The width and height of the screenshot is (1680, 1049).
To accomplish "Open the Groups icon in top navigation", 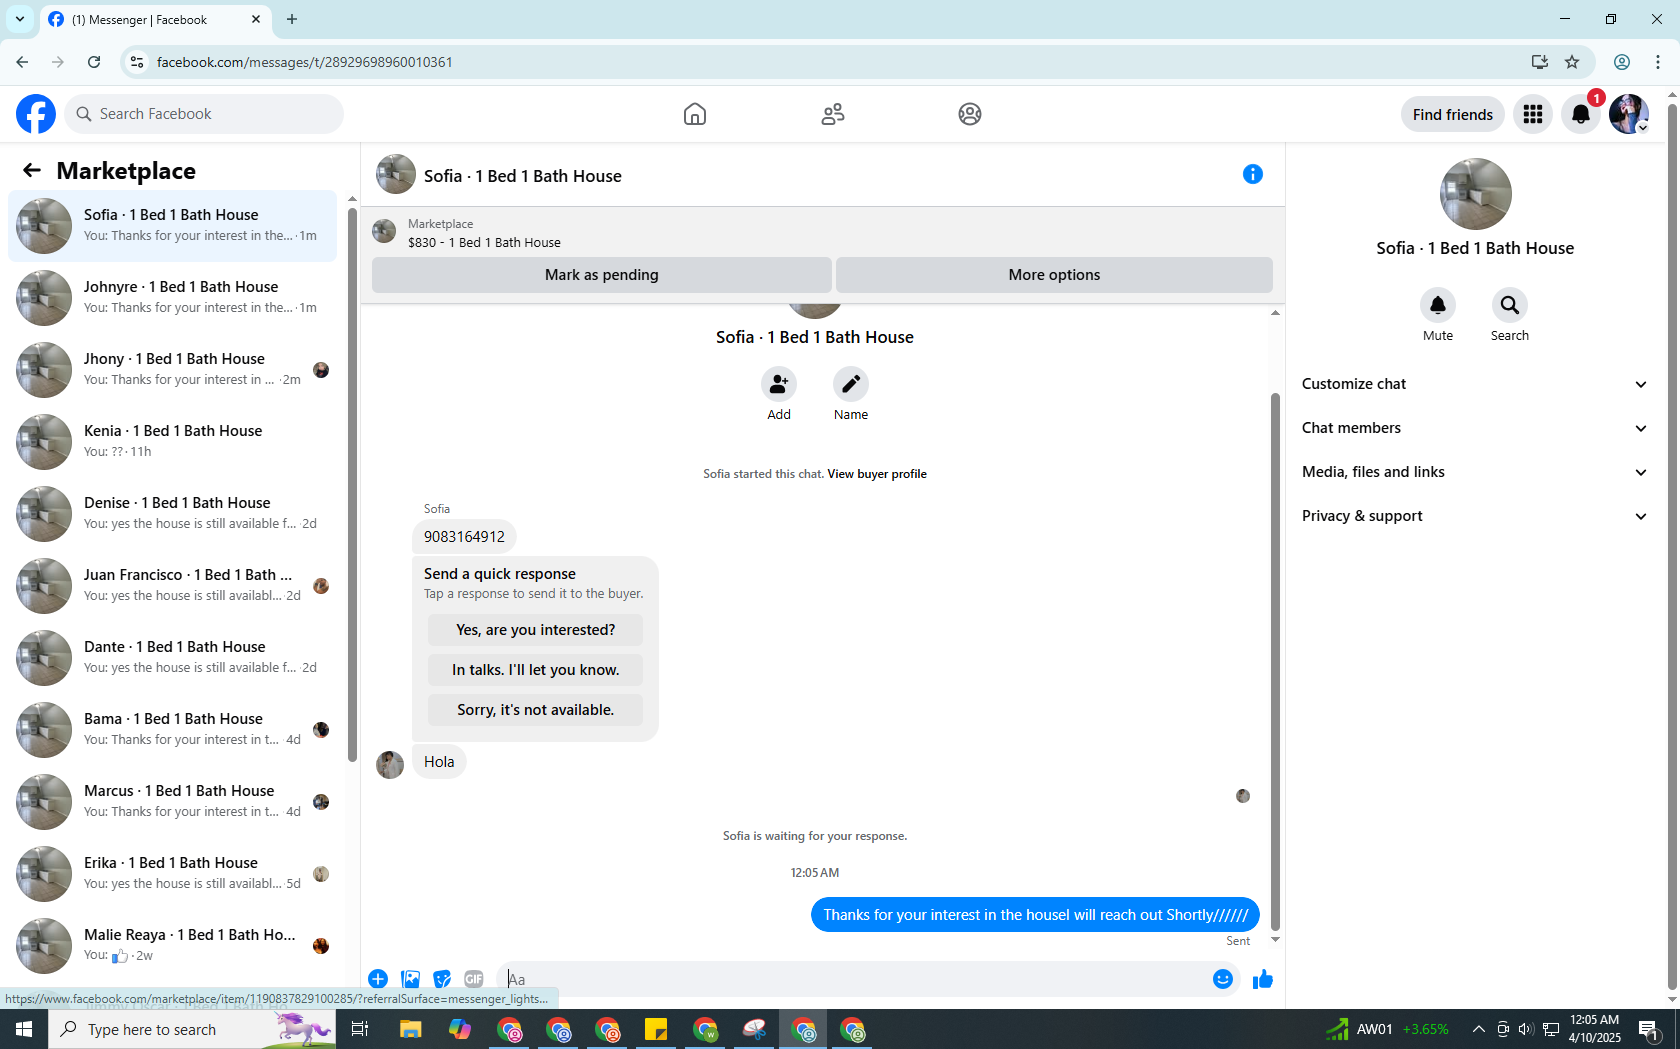I will coord(970,114).
